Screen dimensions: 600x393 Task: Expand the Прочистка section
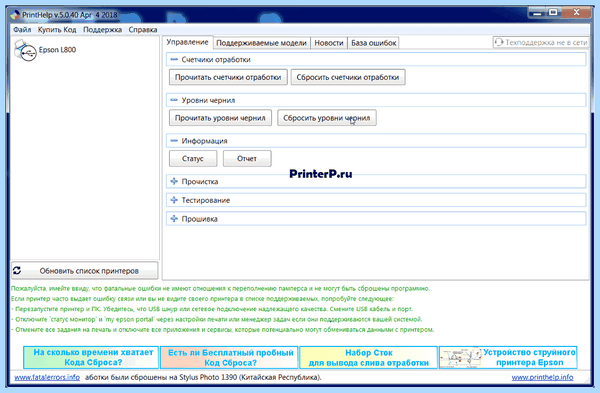174,181
